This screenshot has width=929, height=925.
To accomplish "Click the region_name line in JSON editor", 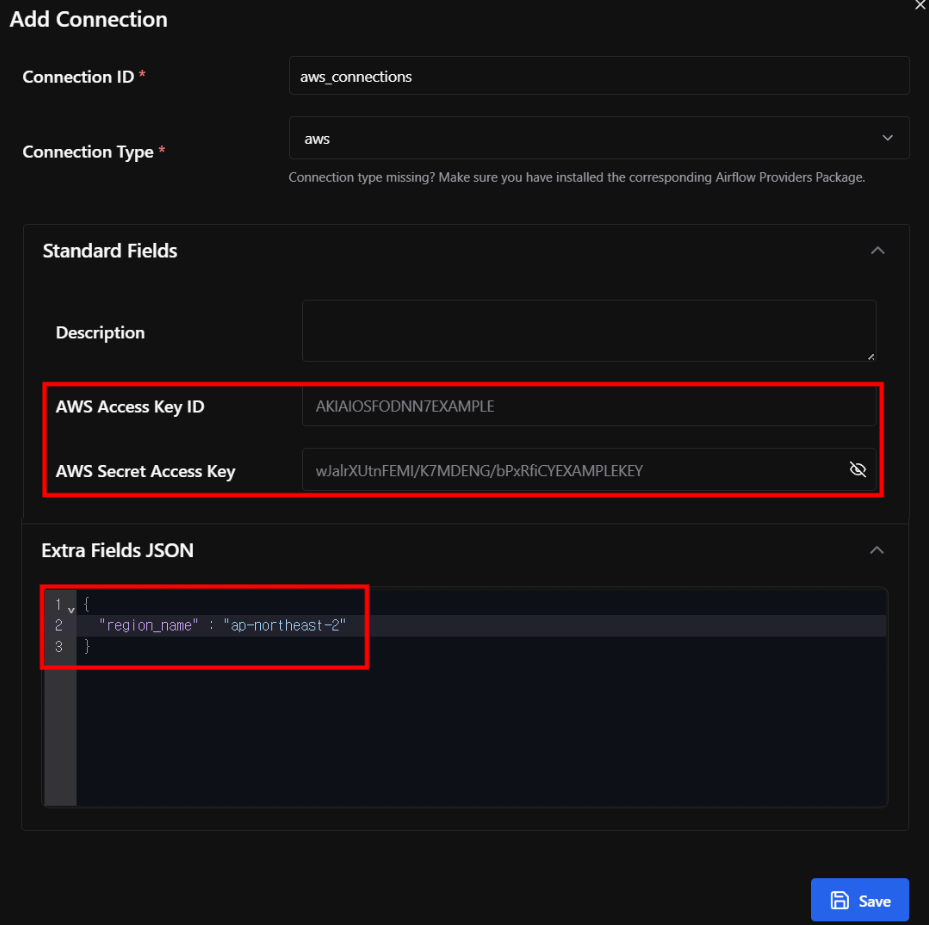I will click(x=481, y=625).
